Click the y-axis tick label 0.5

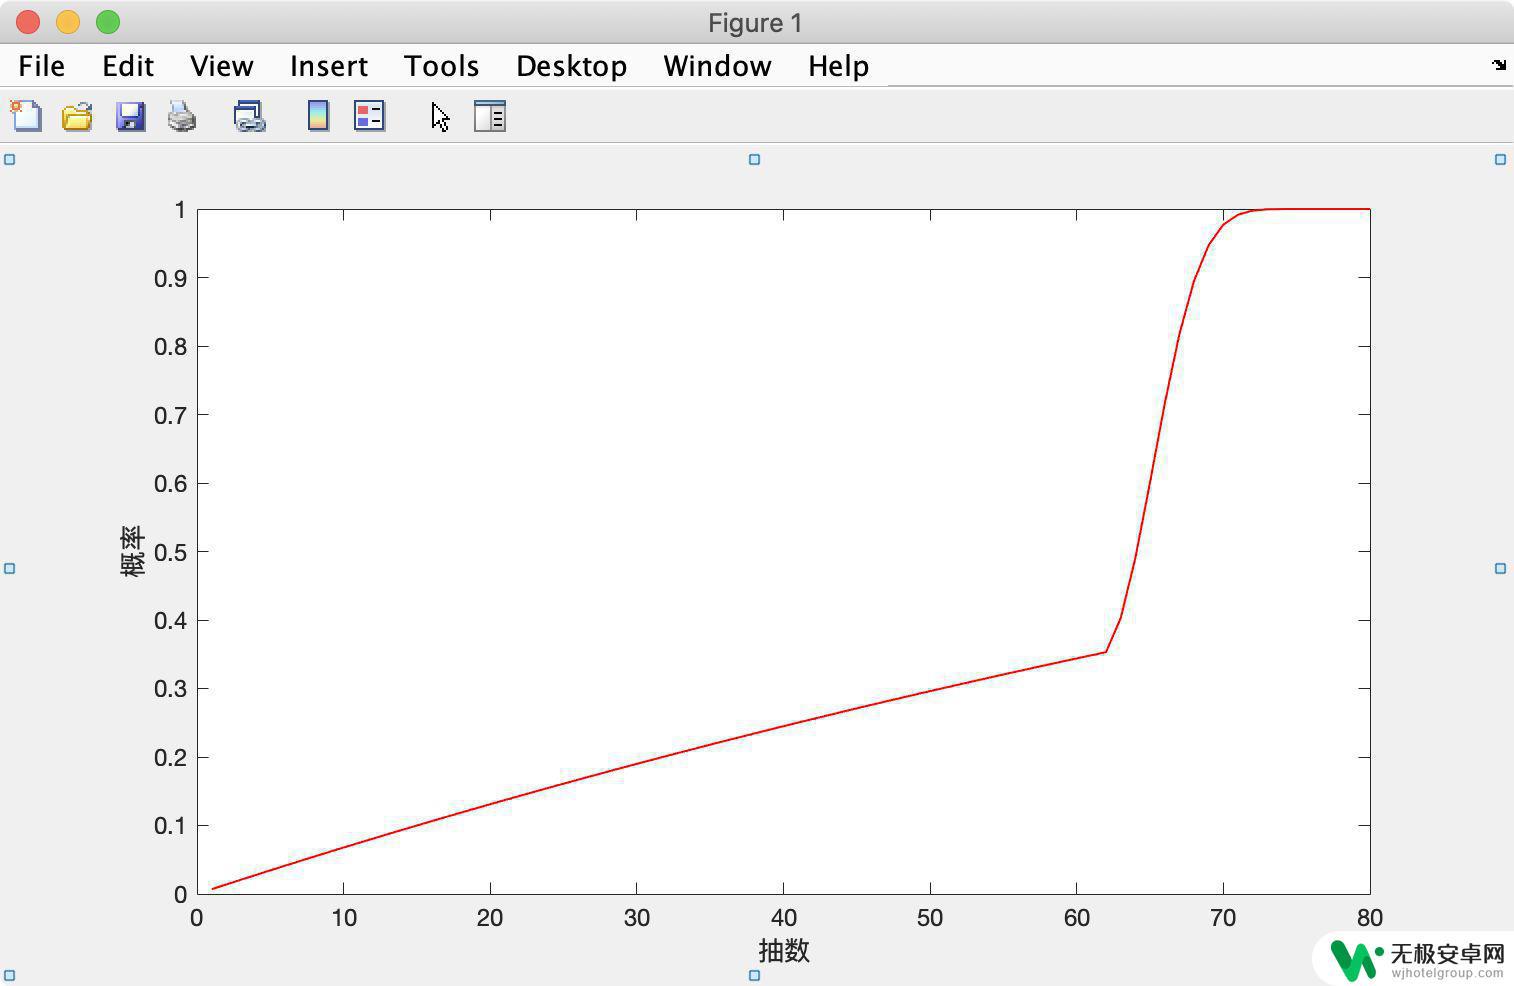[x=170, y=552]
